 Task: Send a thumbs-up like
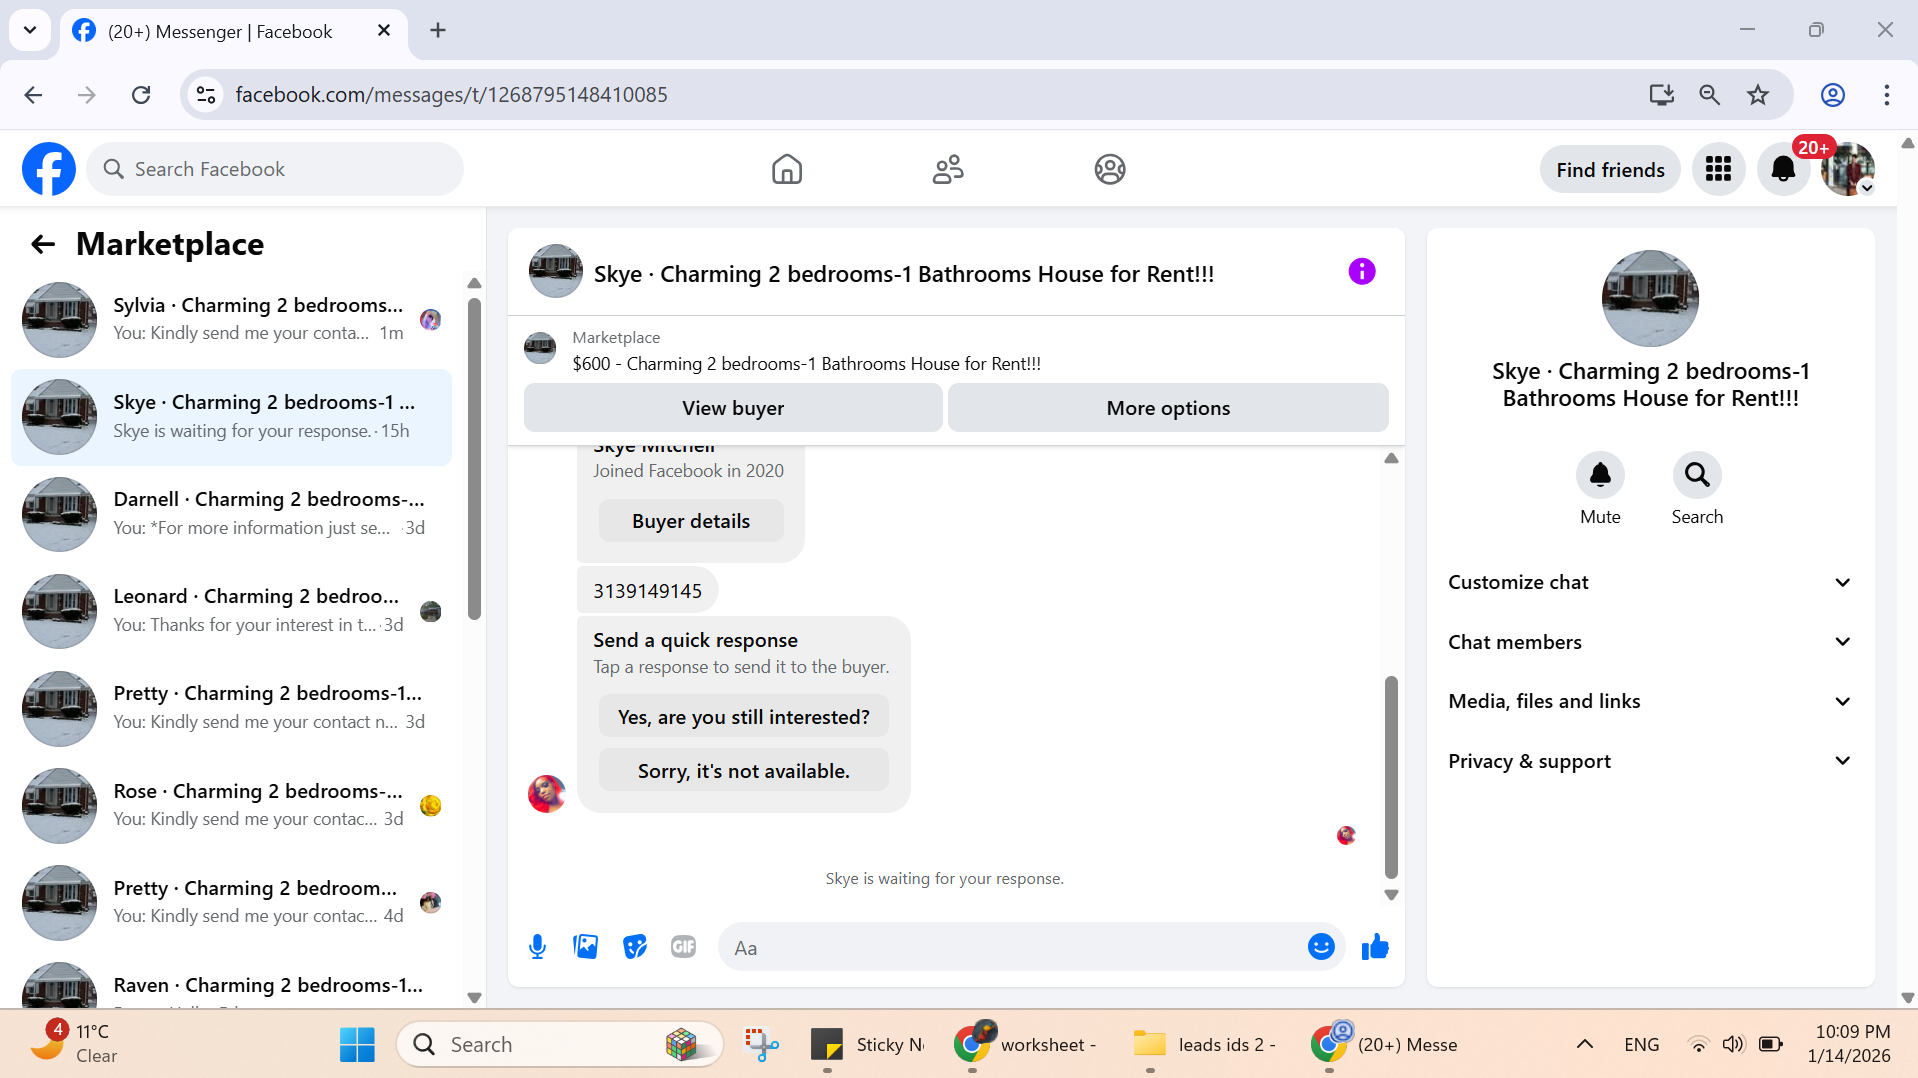tap(1375, 947)
